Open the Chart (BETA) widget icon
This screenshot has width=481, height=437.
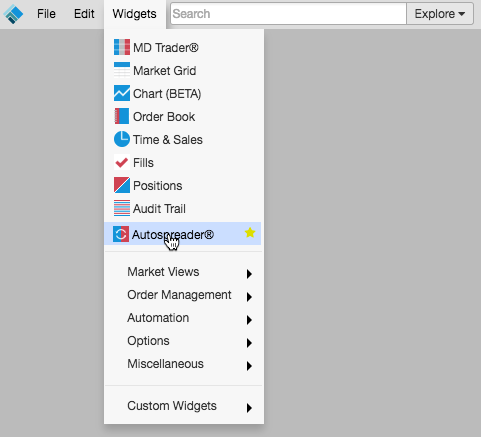pos(122,93)
